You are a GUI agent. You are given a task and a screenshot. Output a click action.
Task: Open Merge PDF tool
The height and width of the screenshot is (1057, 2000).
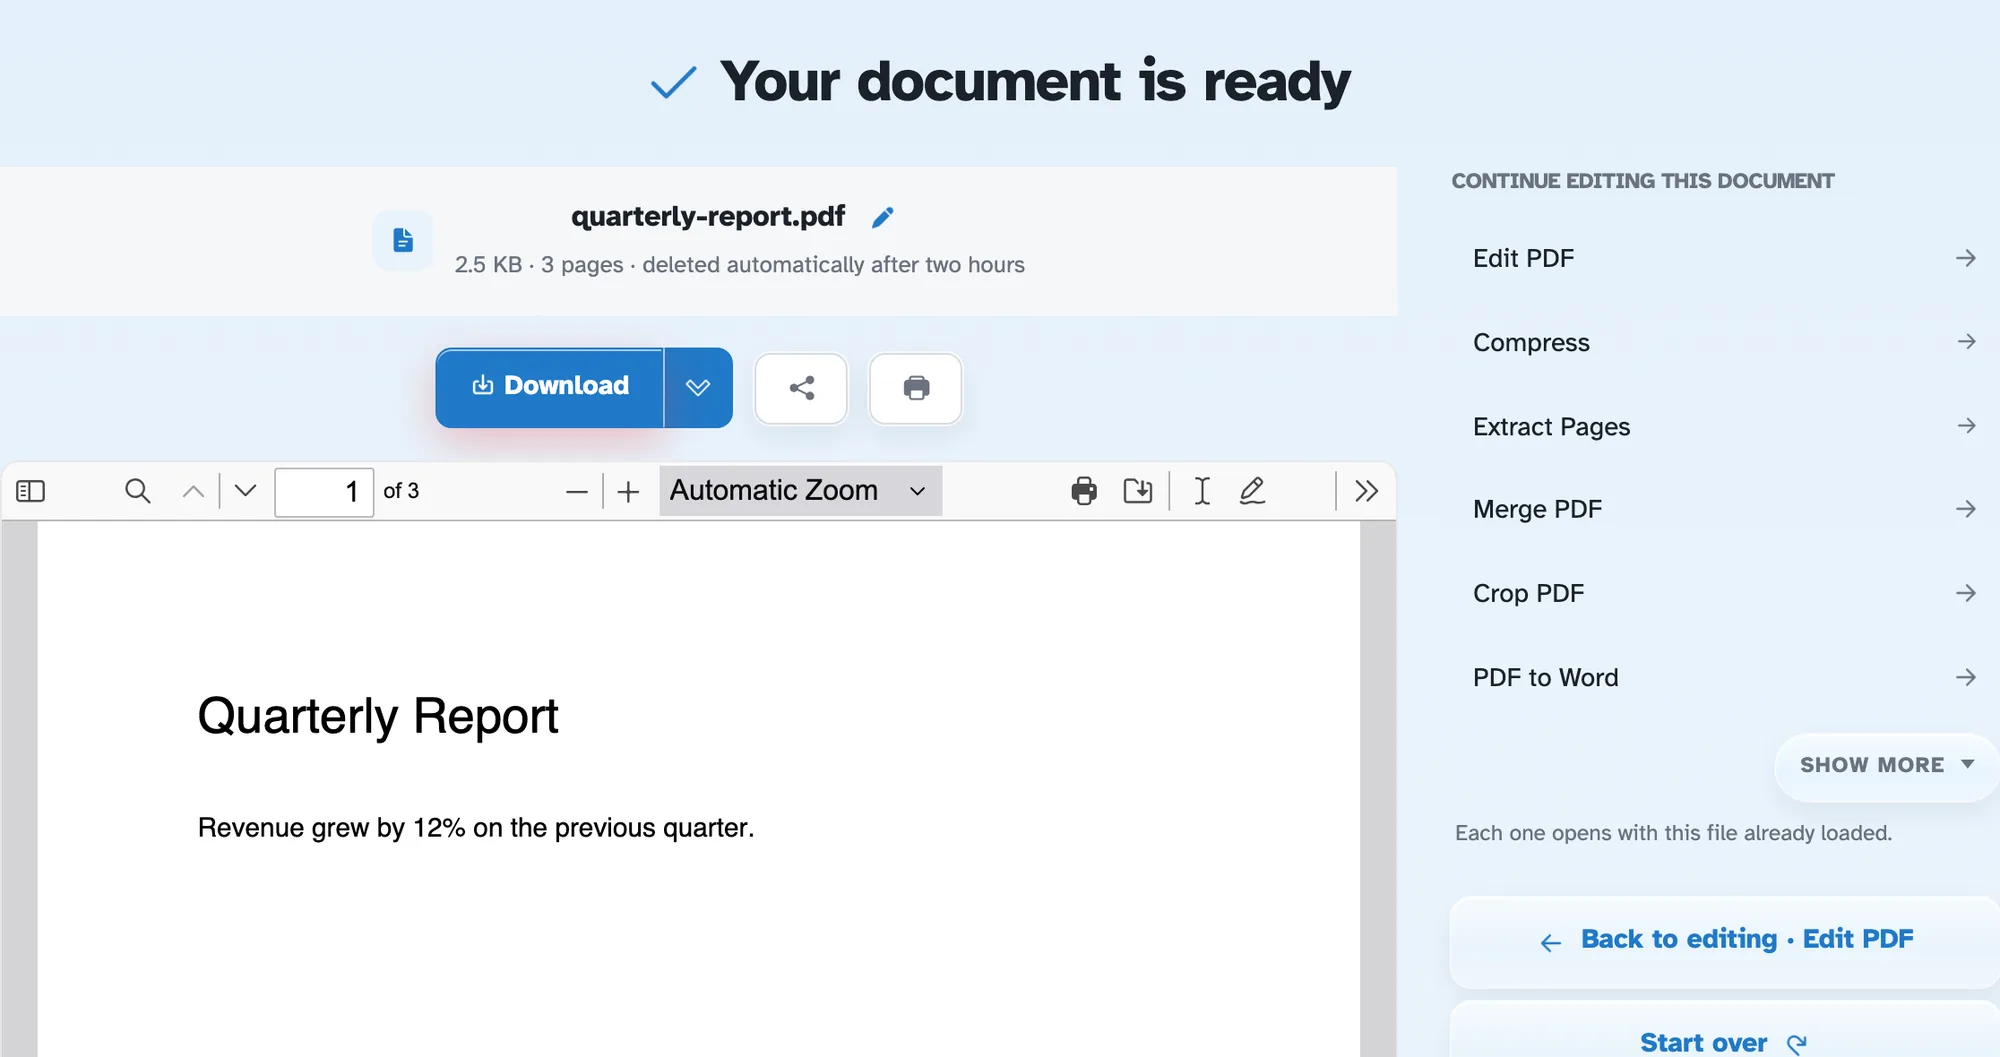point(1724,509)
